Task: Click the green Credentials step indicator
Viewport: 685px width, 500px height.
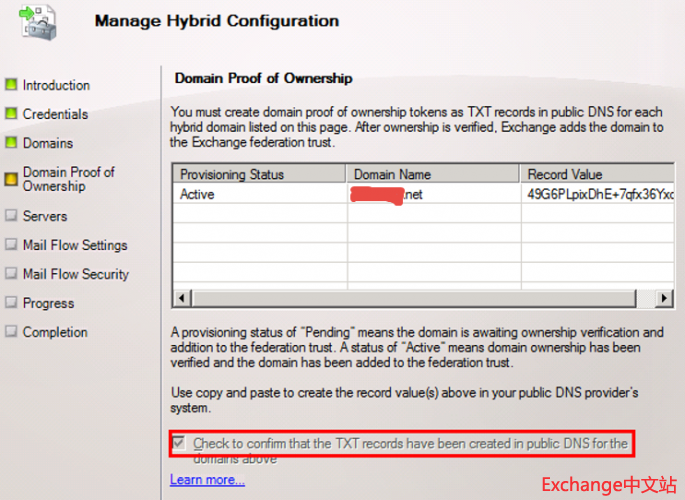Action: pos(12,115)
